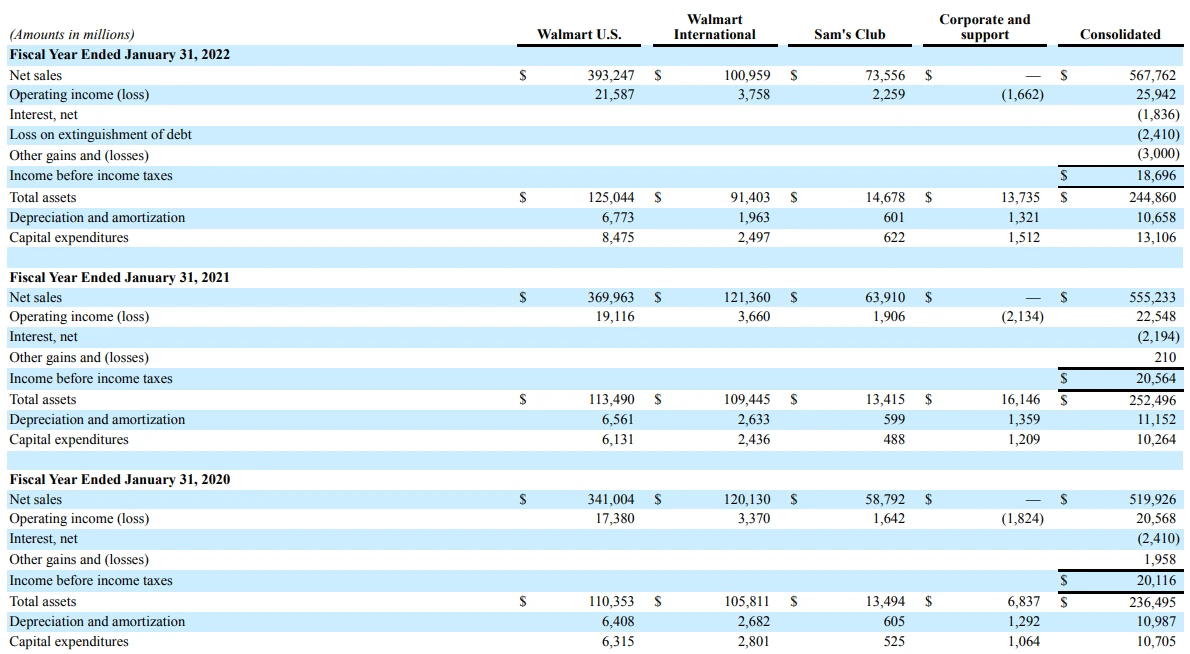The image size is (1190, 654).
Task: Select income before taxes value 18,696
Action: 1156,176
